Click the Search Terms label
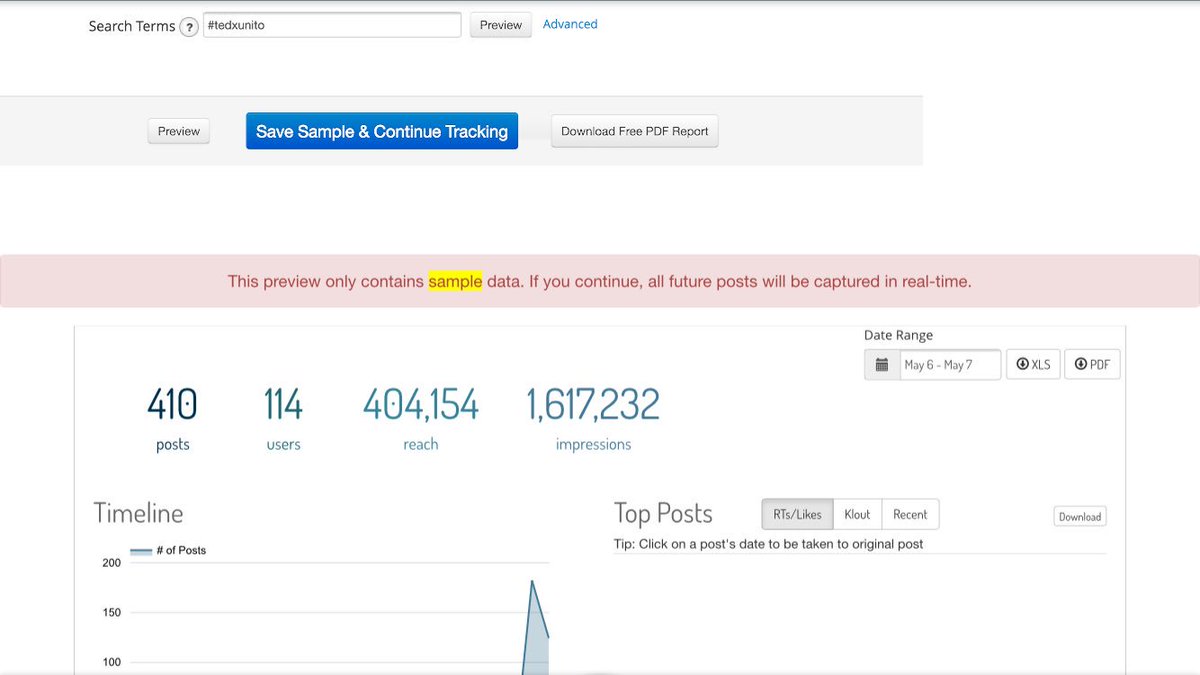 click(x=132, y=26)
